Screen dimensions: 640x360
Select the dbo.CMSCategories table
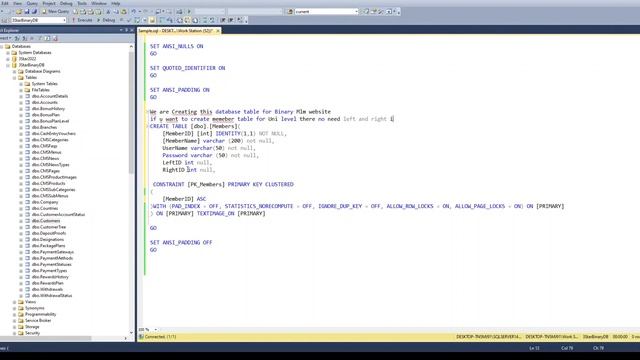pos(50,140)
